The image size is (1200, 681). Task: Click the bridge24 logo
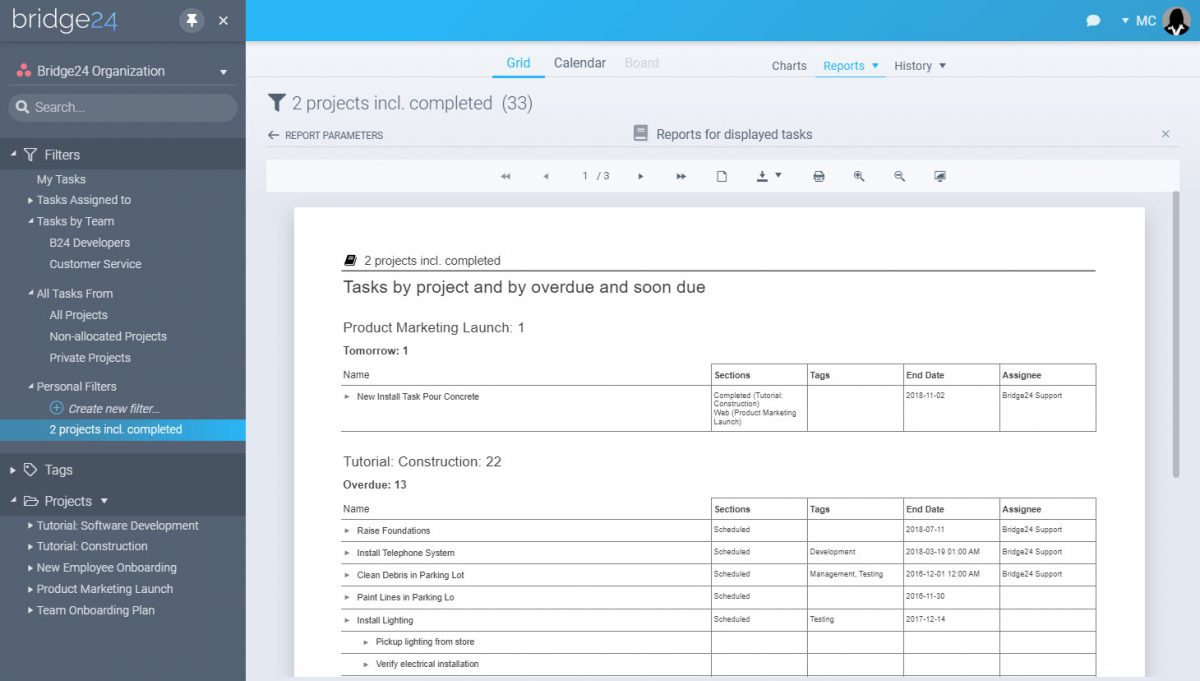click(65, 20)
